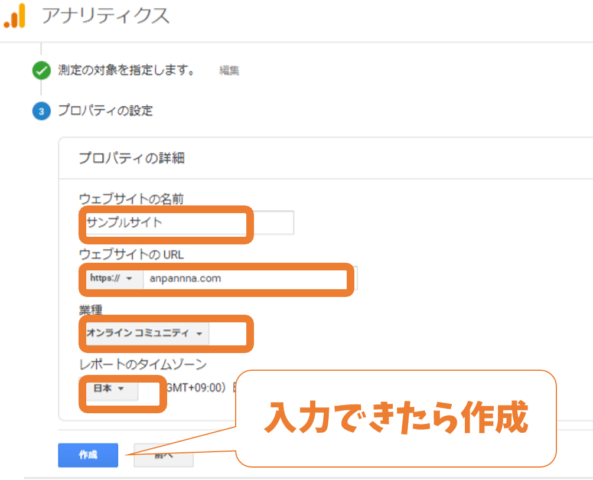This screenshot has width=593, height=480.
Task: Click the blue 作成 button
Action: click(x=88, y=455)
